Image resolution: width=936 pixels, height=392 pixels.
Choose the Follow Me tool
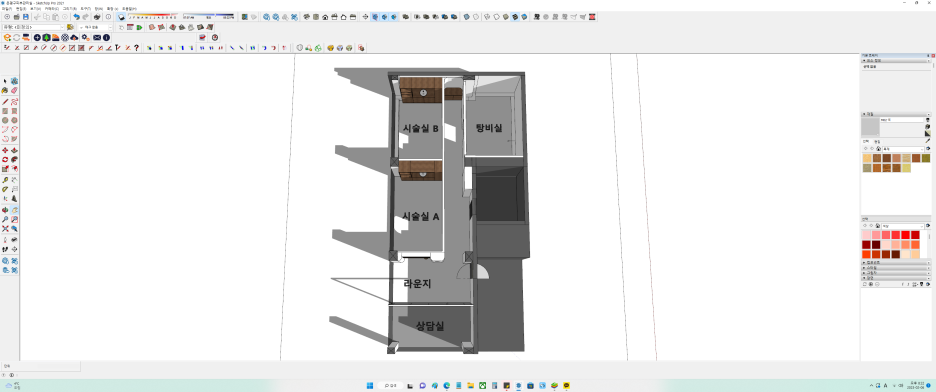(14, 159)
